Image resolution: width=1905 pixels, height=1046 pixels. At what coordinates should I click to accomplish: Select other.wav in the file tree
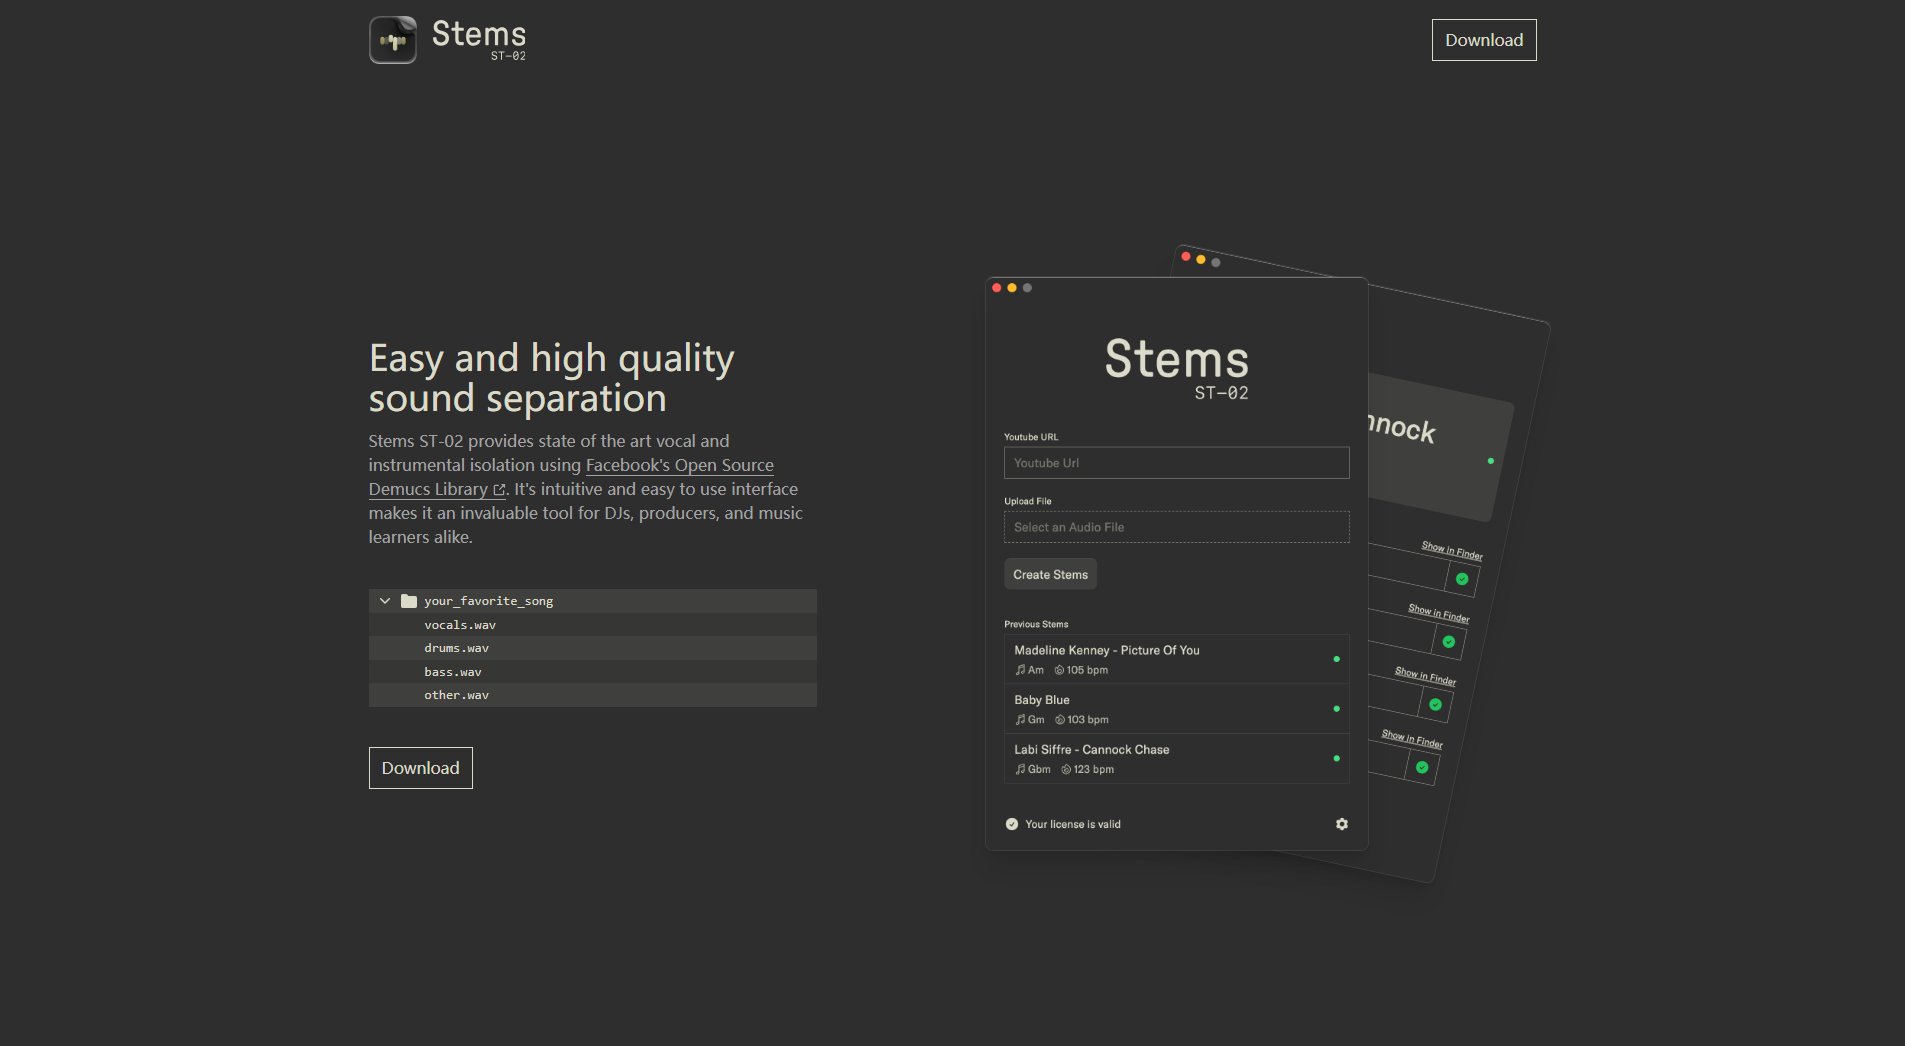point(456,695)
